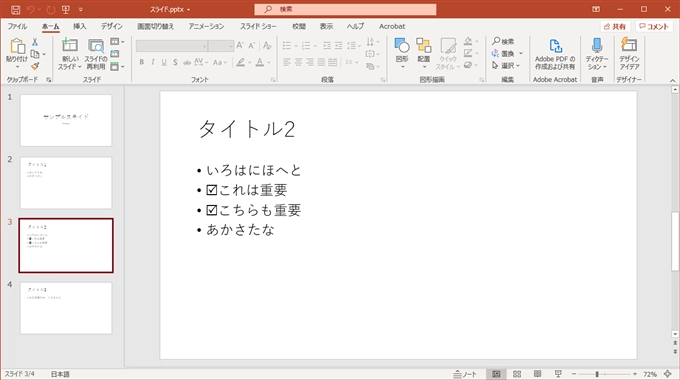Start the slide show from the status bar icon
This screenshot has height=380, width=680.
pyautogui.click(x=558, y=374)
